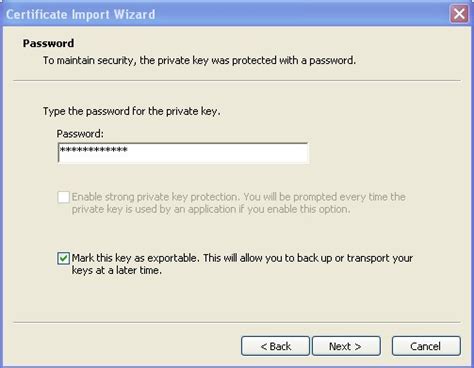474x368 pixels.
Task: Enable strong private key protection checkbox
Action: click(x=63, y=197)
